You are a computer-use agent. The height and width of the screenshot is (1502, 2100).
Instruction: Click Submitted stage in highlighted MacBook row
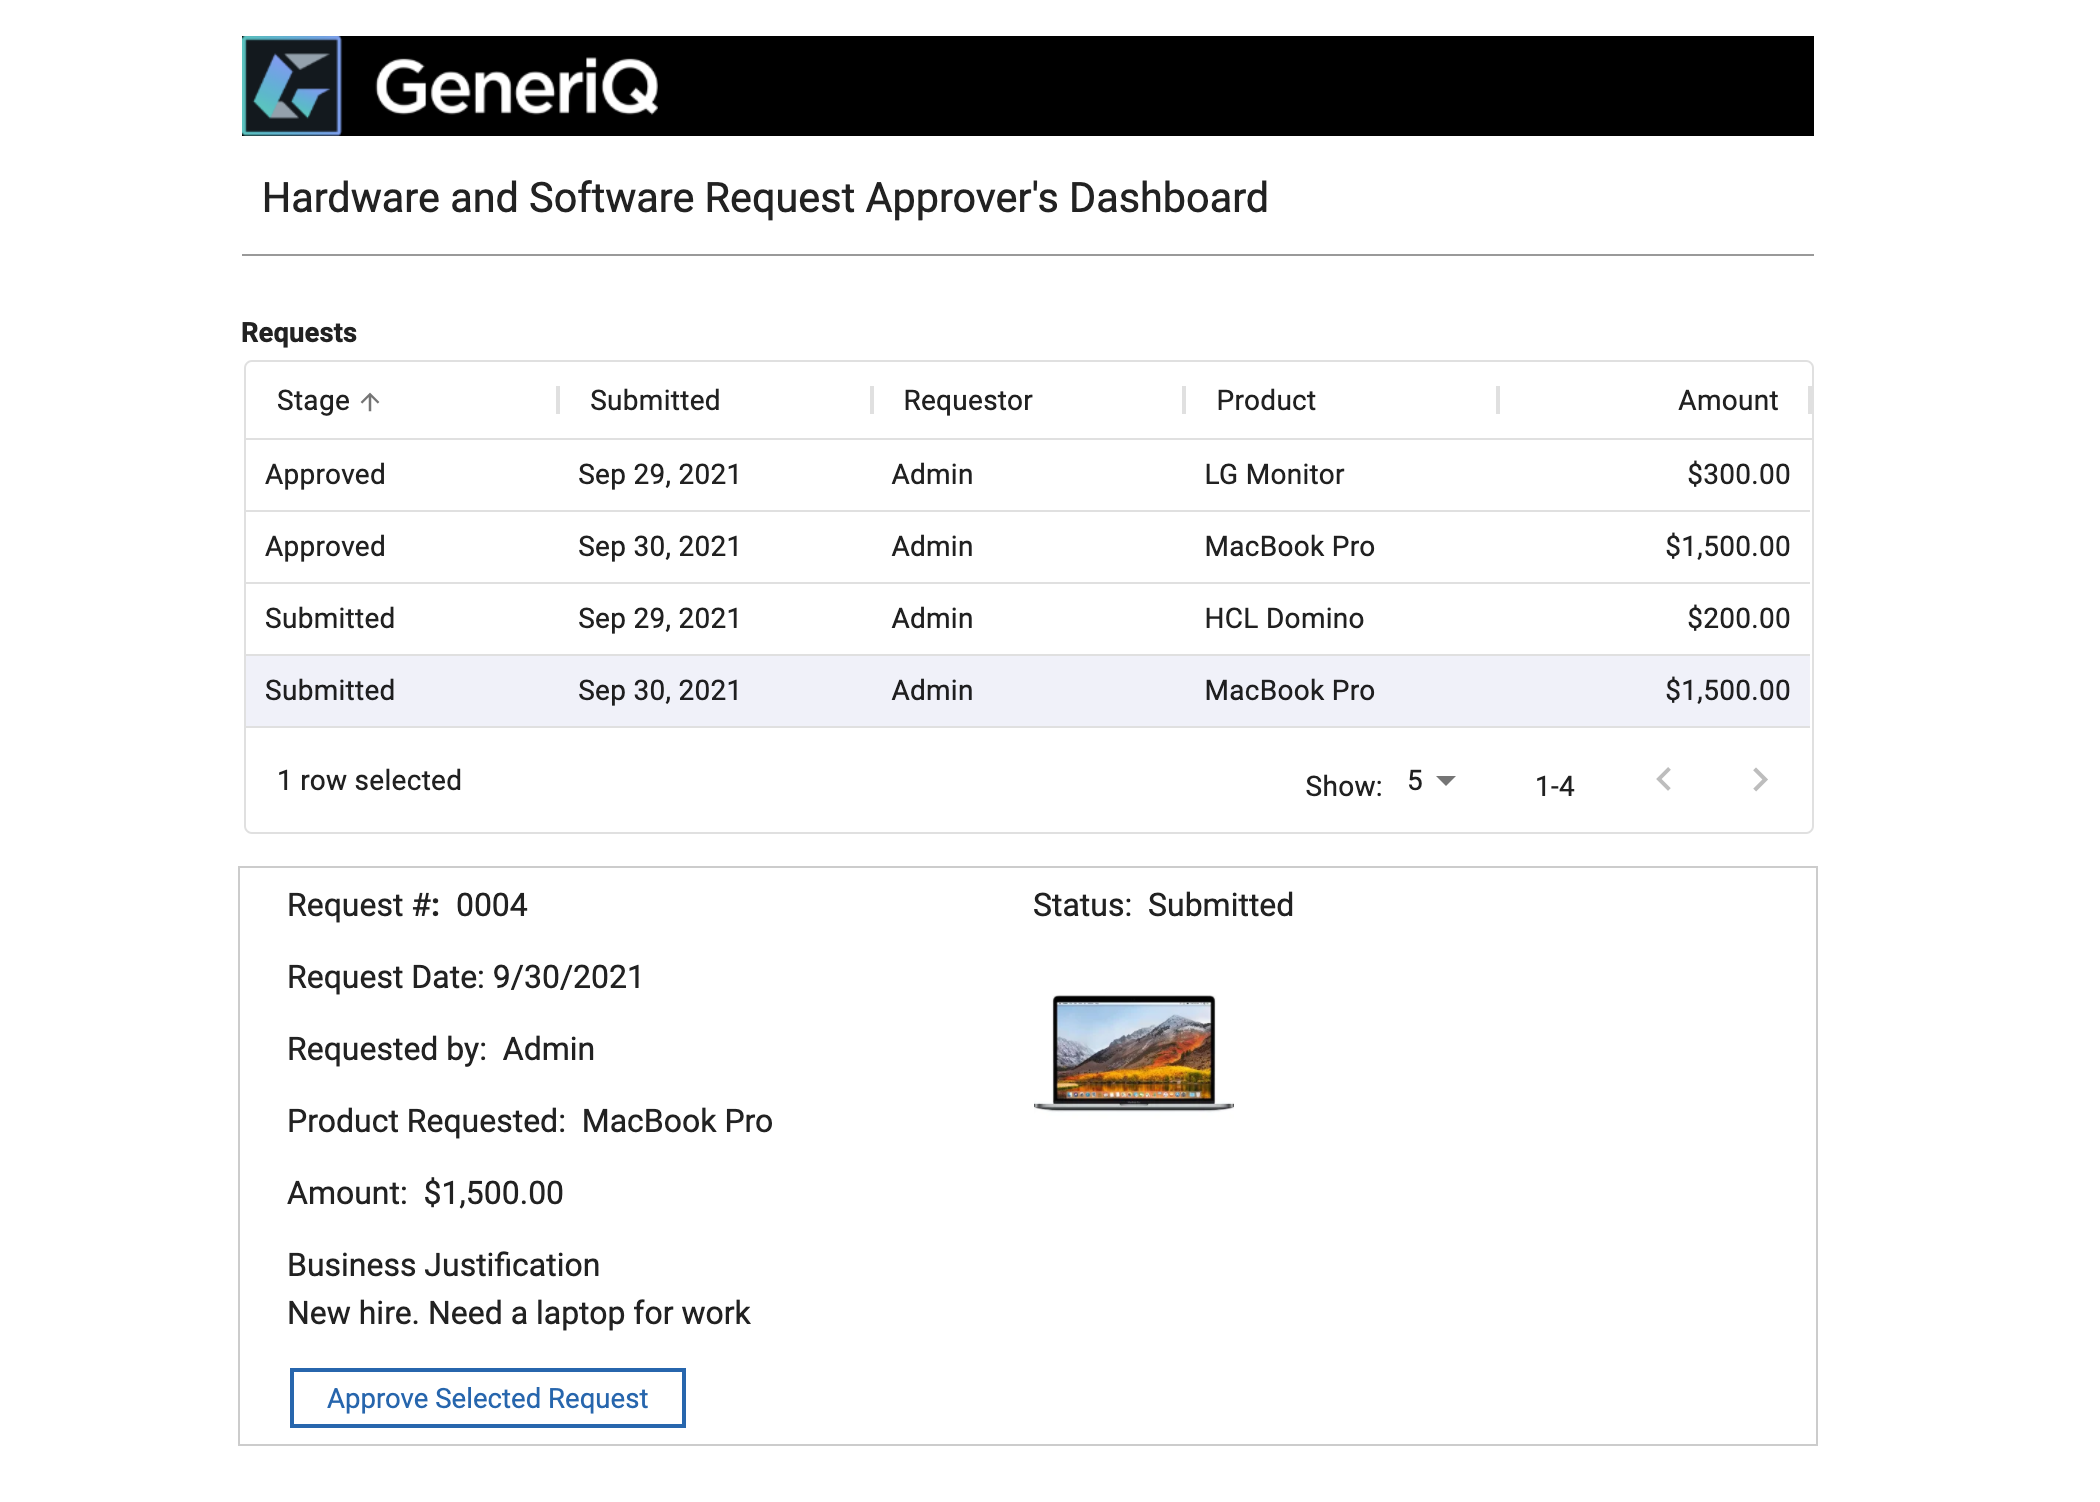click(330, 691)
